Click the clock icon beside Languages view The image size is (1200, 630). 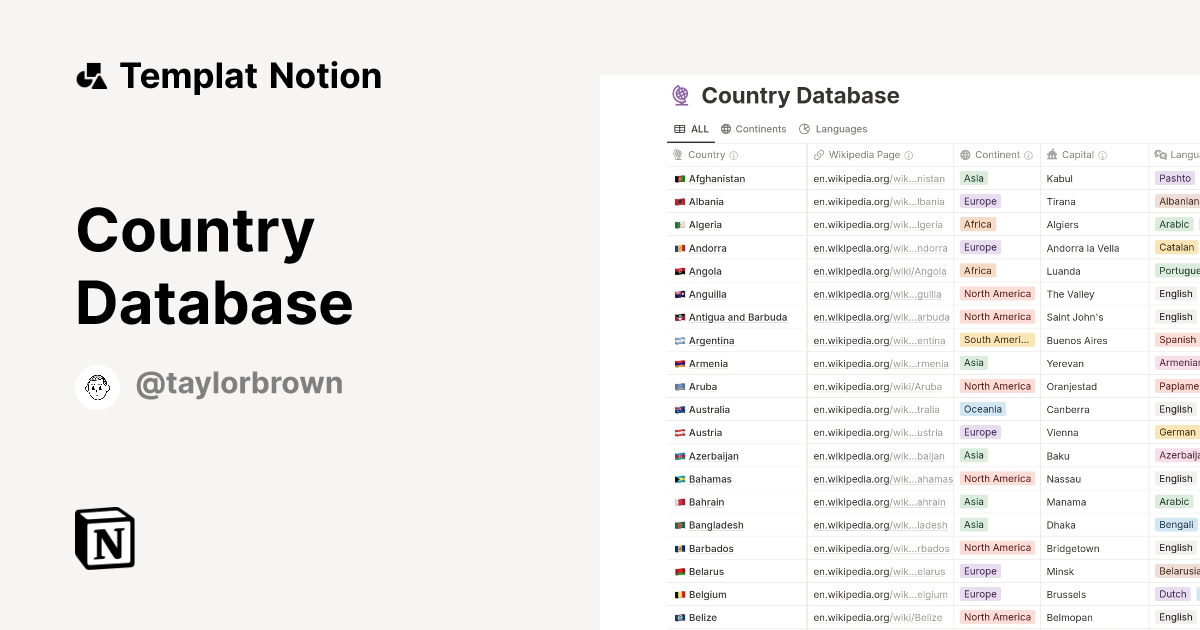click(803, 129)
